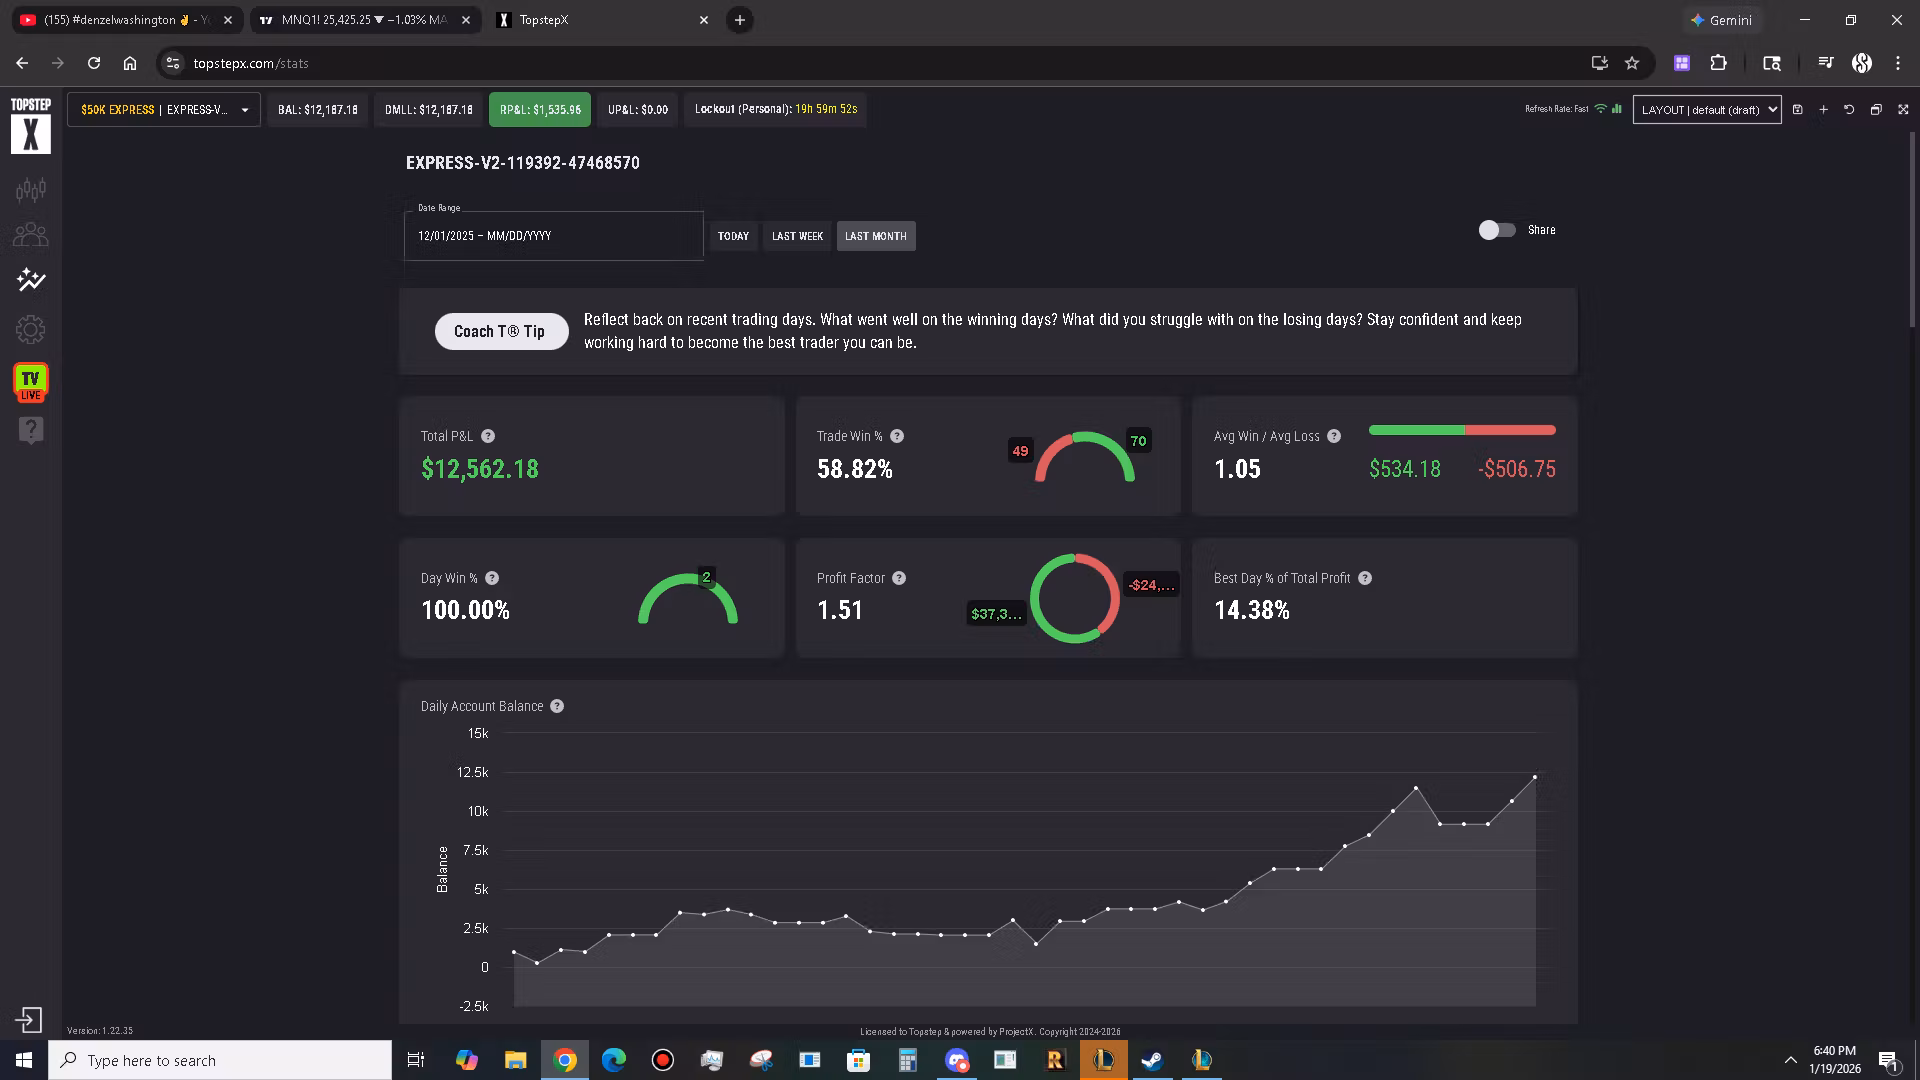Reload the page
1920x1080 pixels.
[x=94, y=63]
